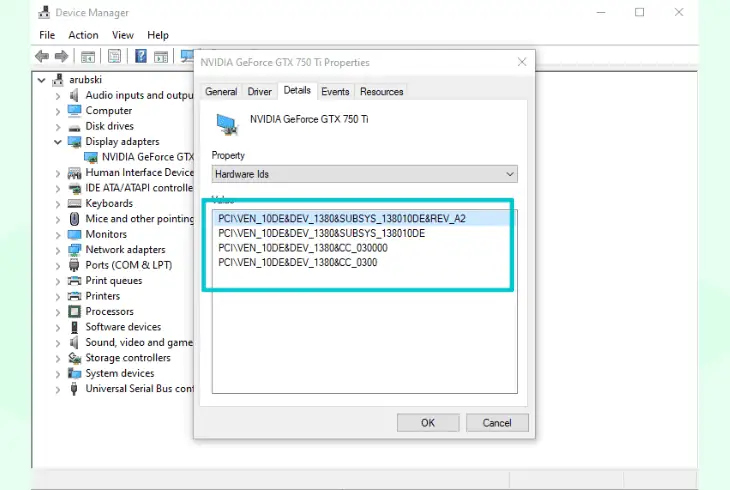
Task: Click the Network adapters icon
Action: (x=74, y=250)
